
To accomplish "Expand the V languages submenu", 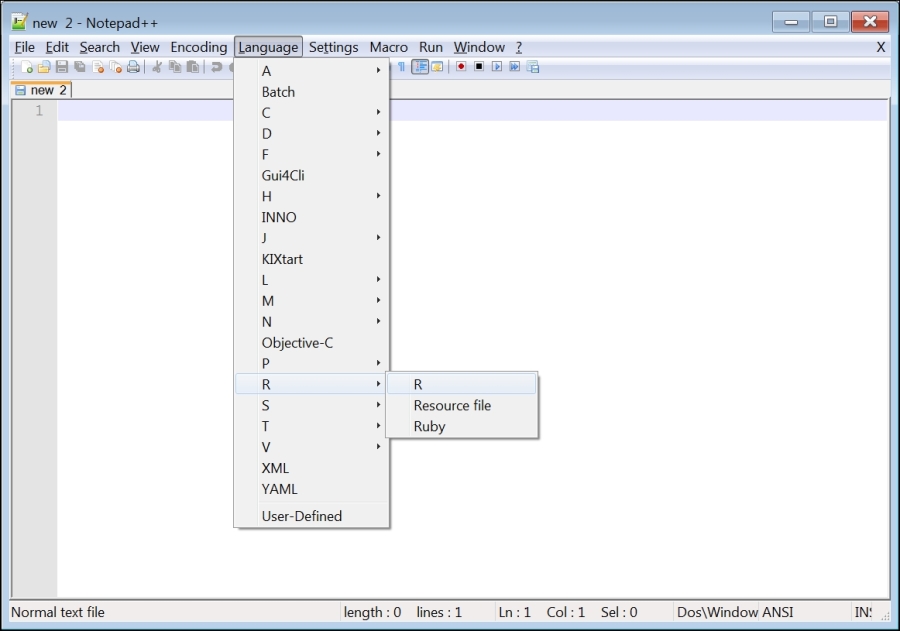I will pyautogui.click(x=312, y=447).
